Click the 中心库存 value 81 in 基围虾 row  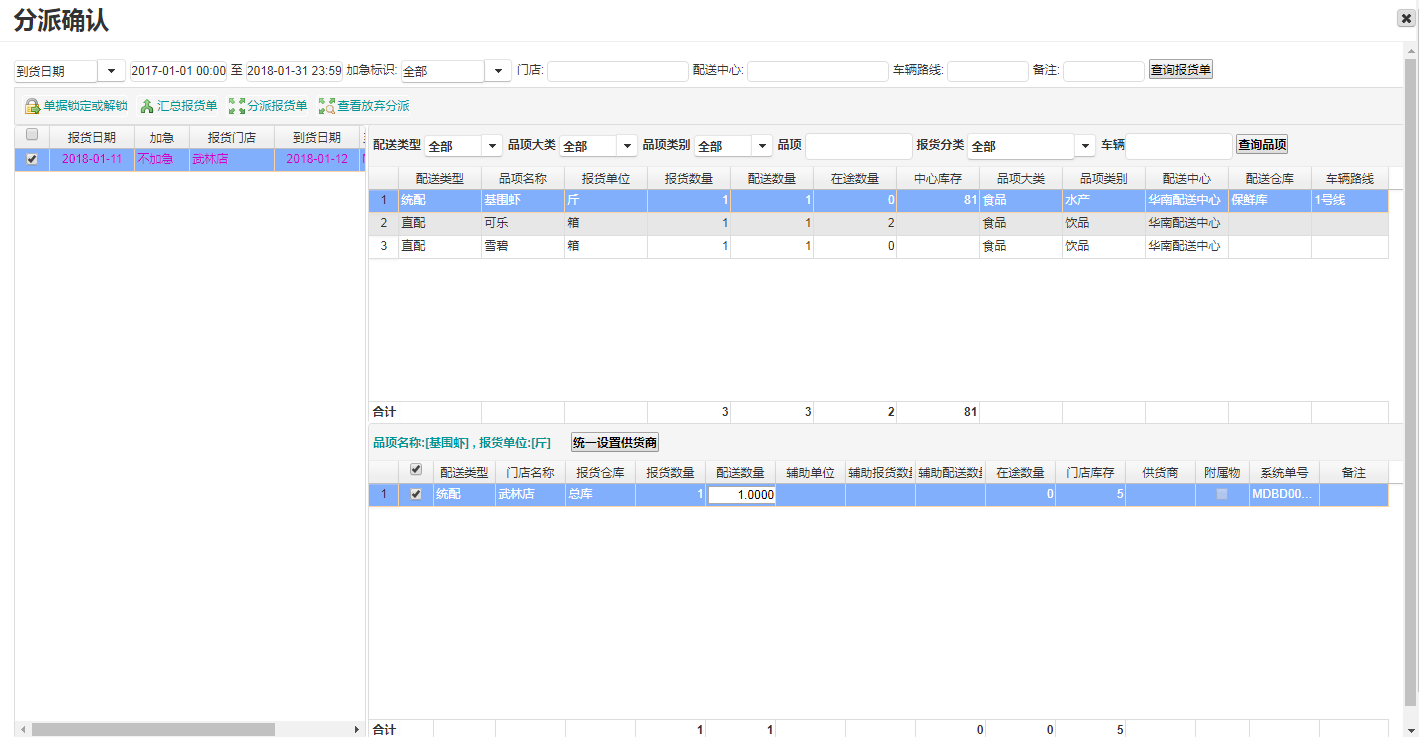pyautogui.click(x=938, y=201)
